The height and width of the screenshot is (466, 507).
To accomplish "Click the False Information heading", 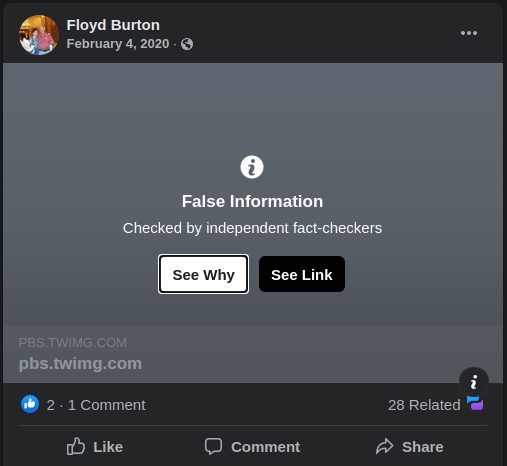I will (252, 201).
